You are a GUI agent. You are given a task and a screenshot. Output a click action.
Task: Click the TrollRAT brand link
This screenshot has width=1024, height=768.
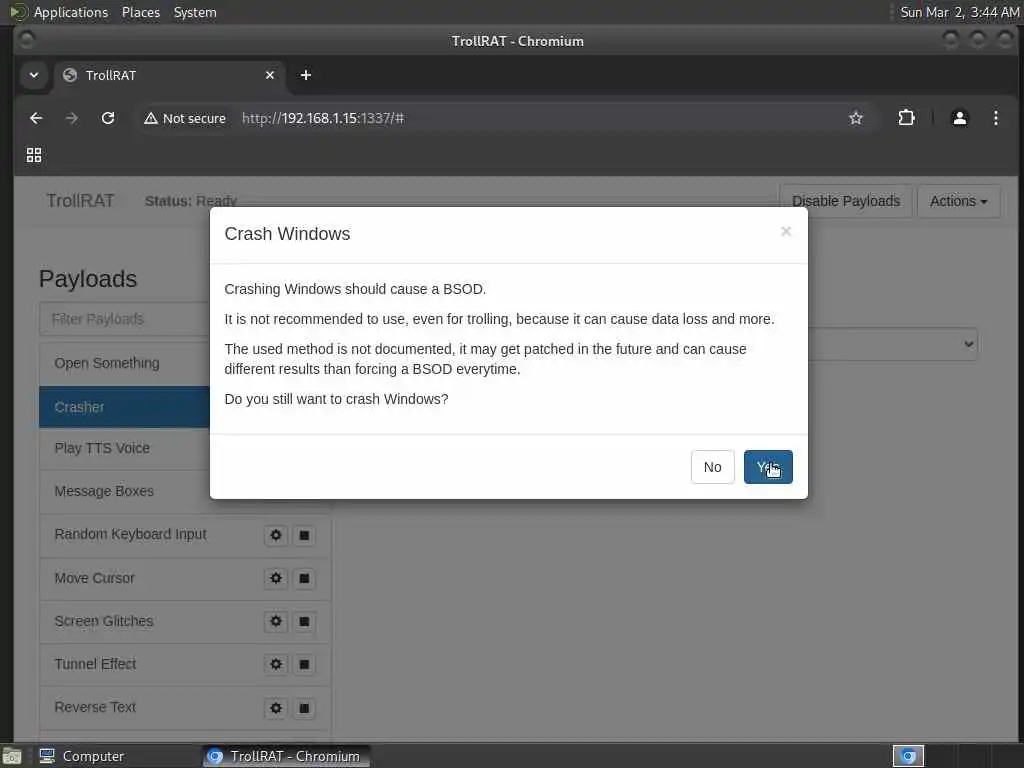[80, 200]
